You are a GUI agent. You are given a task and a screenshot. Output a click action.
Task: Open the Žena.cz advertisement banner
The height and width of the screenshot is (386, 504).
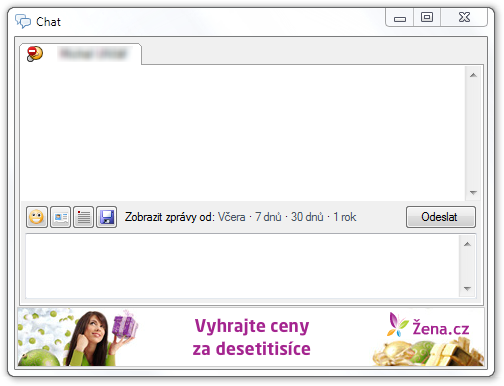coord(251,337)
